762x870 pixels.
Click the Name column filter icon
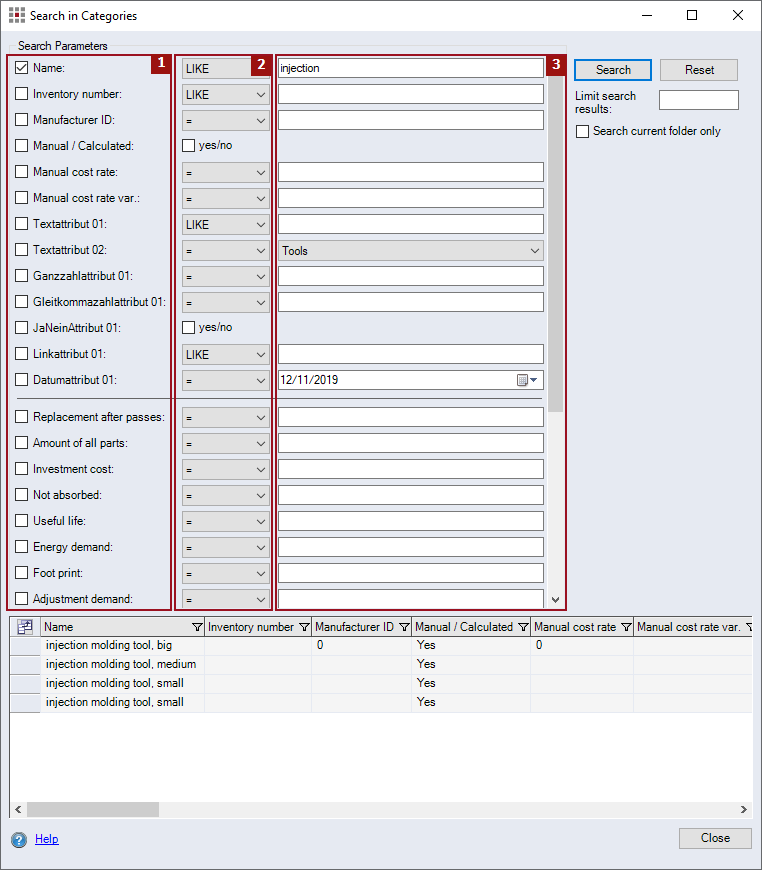pos(195,627)
